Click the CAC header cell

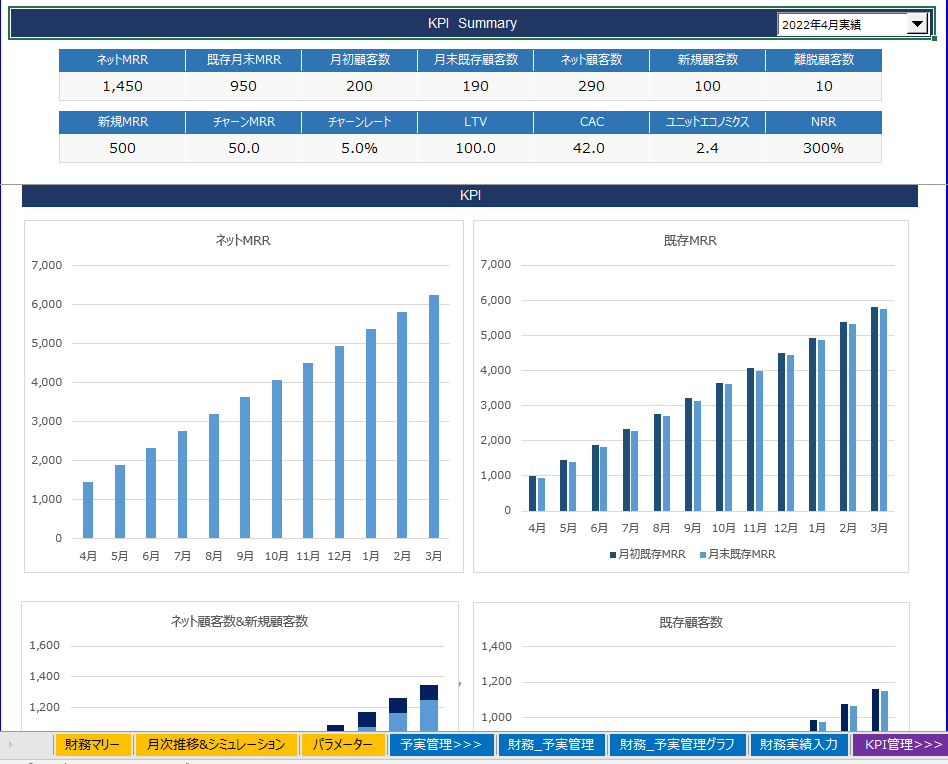[x=591, y=122]
